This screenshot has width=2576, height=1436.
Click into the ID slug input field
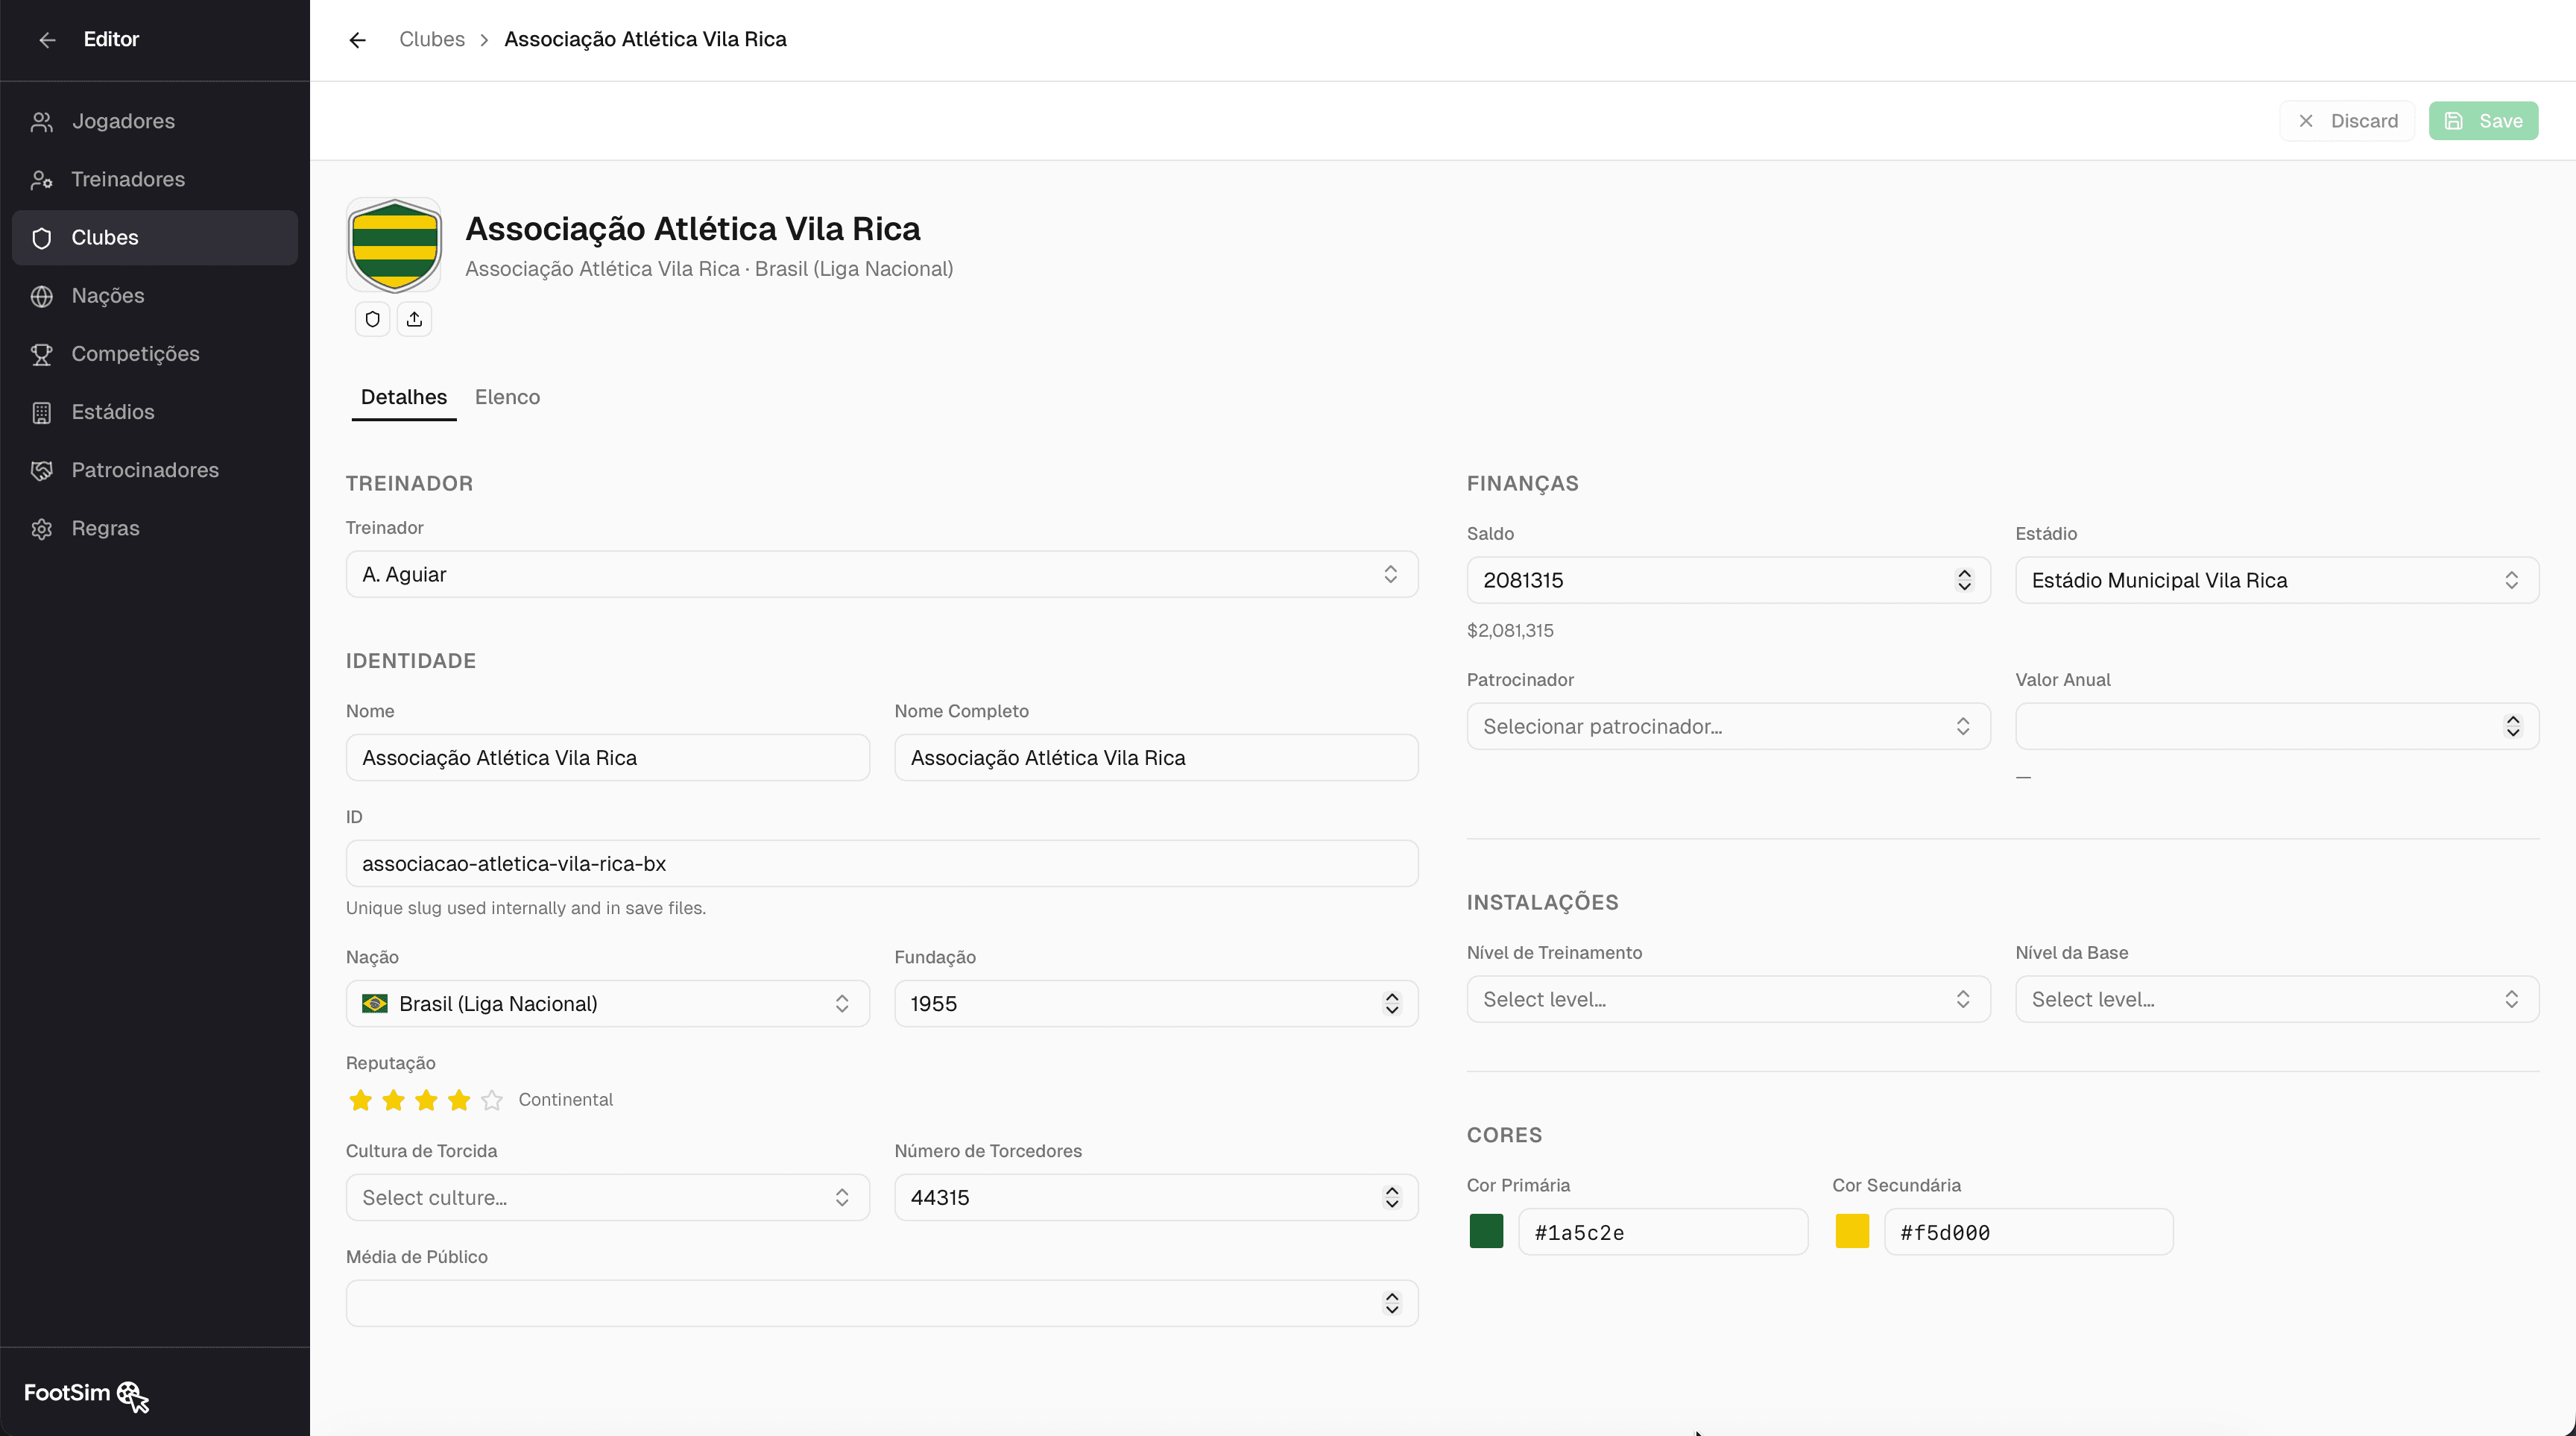click(x=882, y=863)
